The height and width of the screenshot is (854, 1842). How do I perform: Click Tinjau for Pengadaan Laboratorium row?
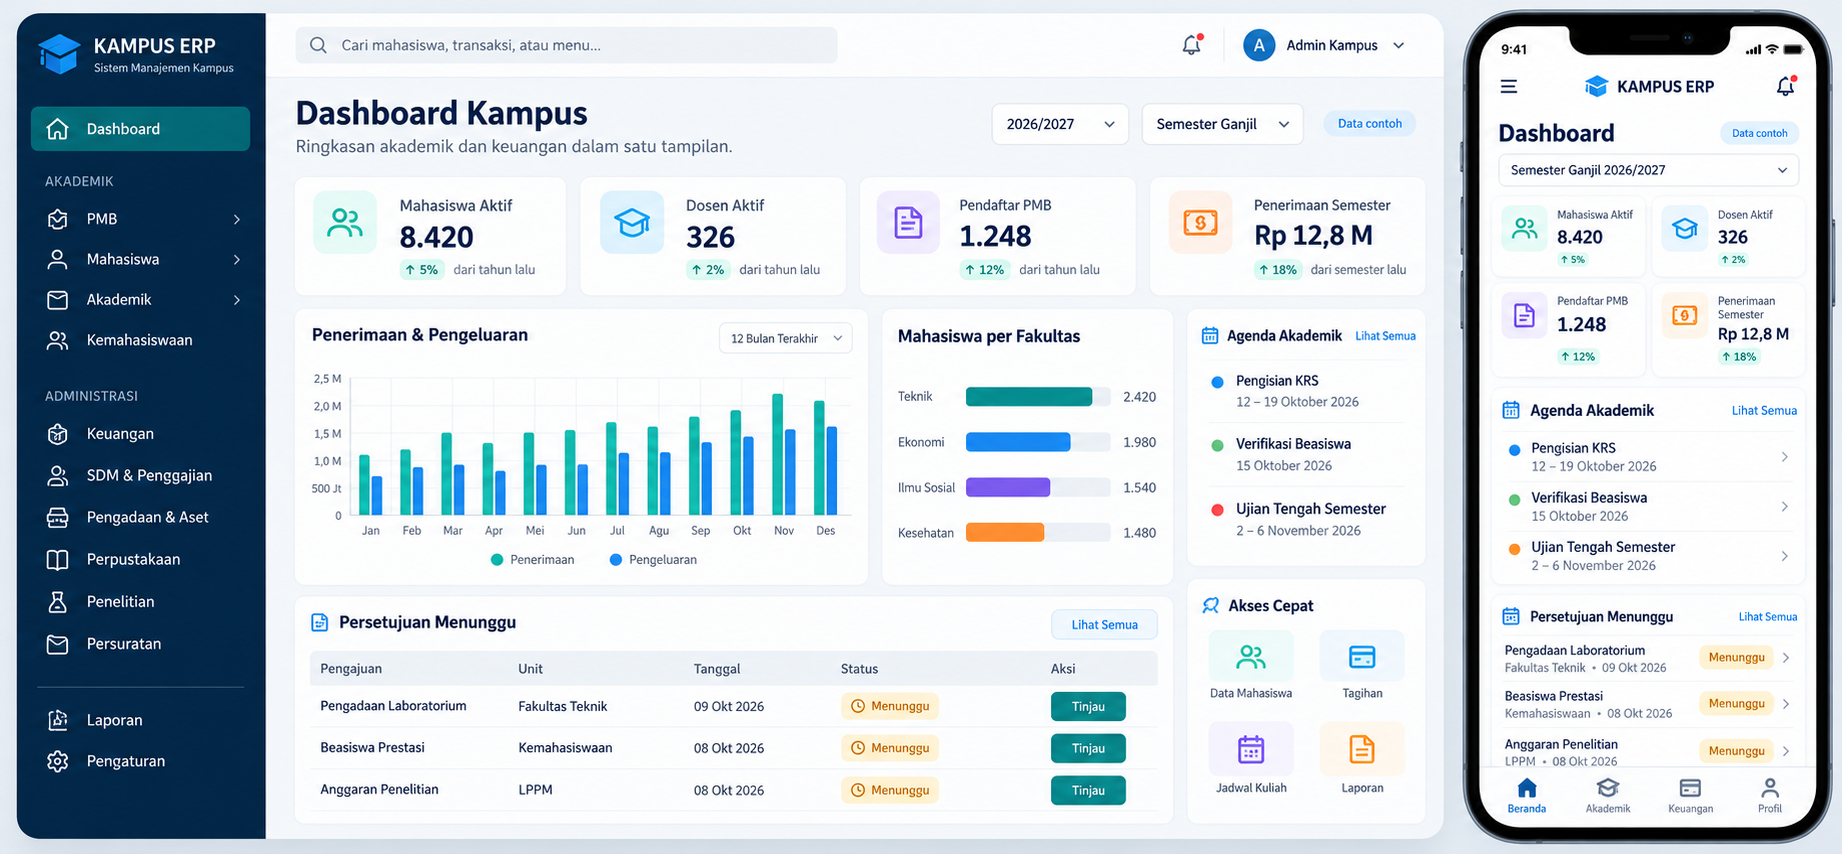[x=1088, y=706]
